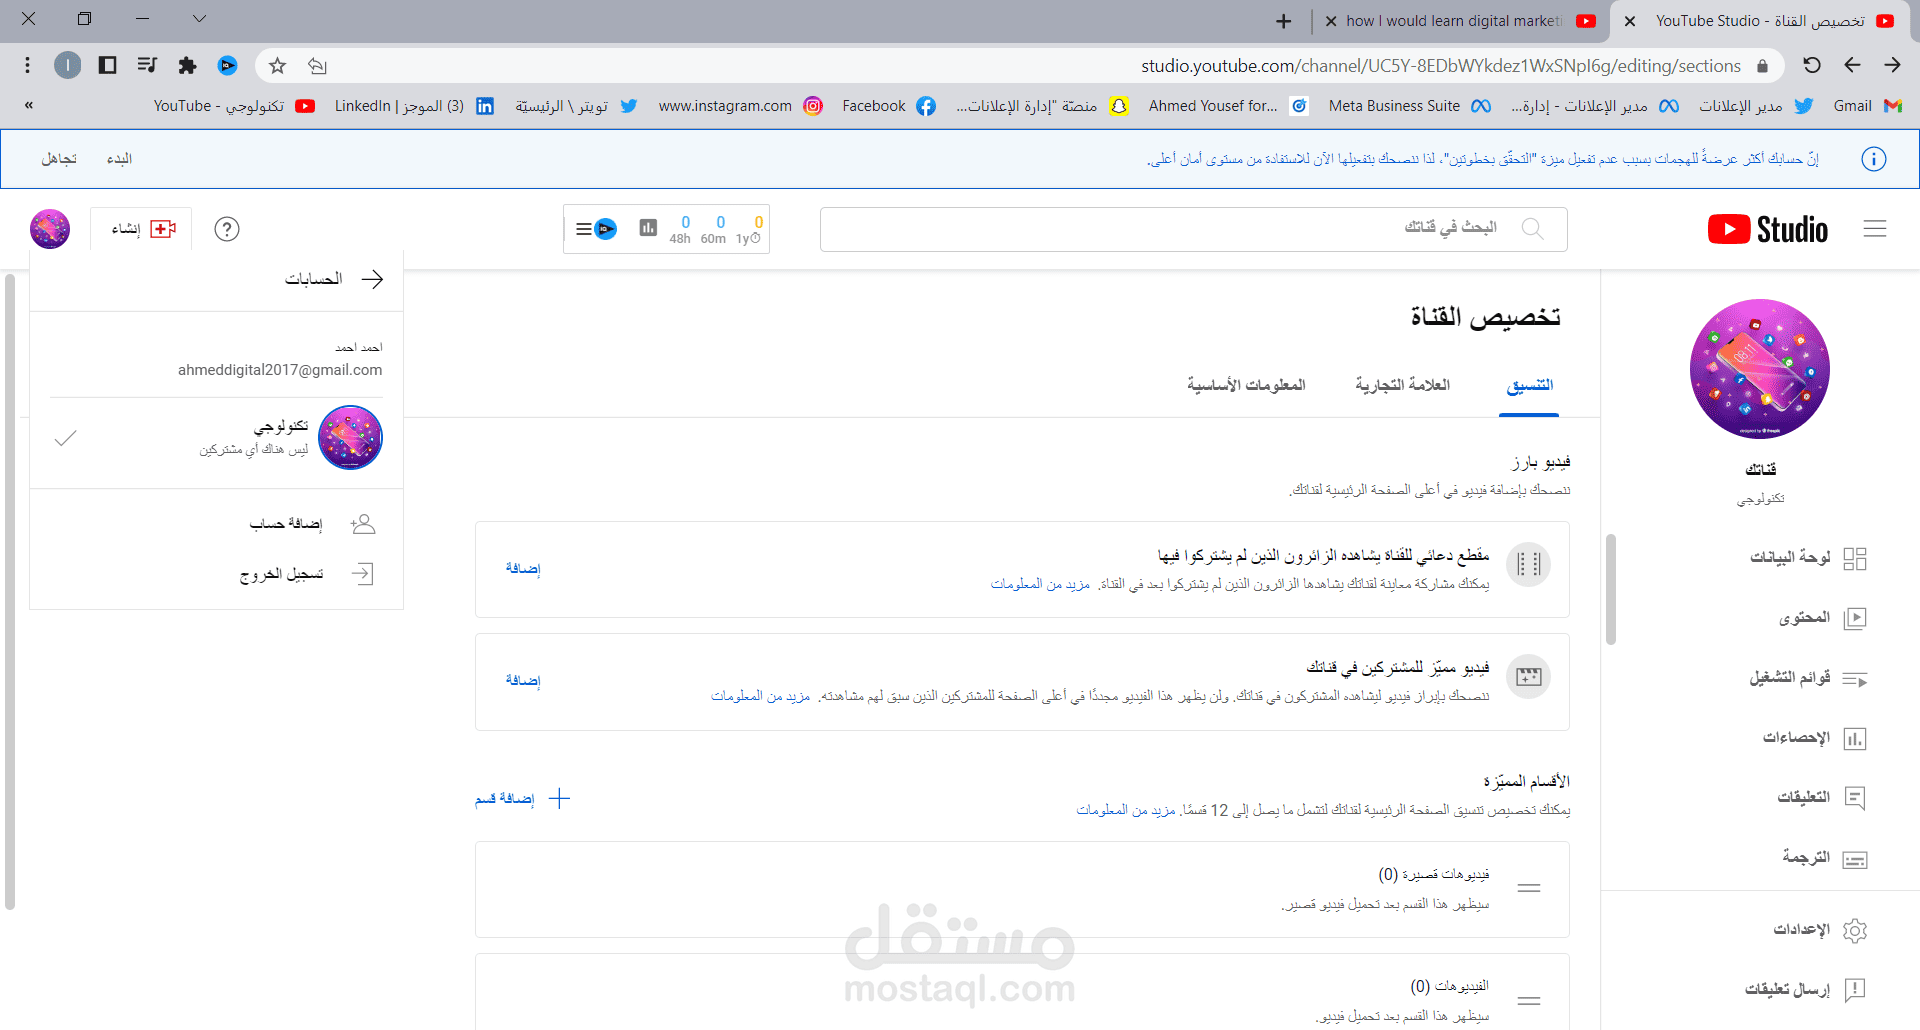This screenshot has width=1920, height=1030.
Task: Select the تكنولوجي channel account with checkmark
Action: (x=217, y=438)
